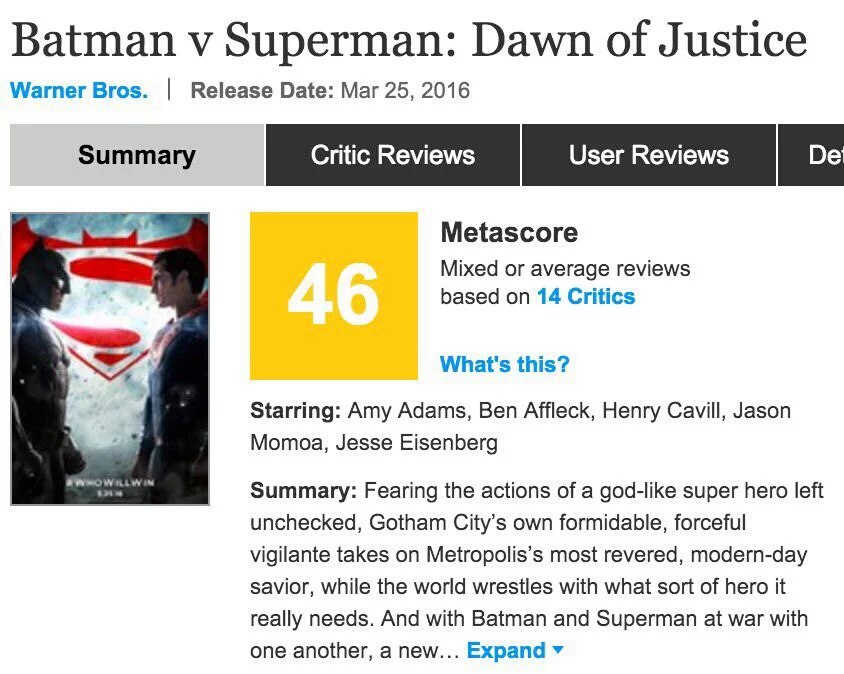Switch to the Critic Reviews tab

(393, 155)
